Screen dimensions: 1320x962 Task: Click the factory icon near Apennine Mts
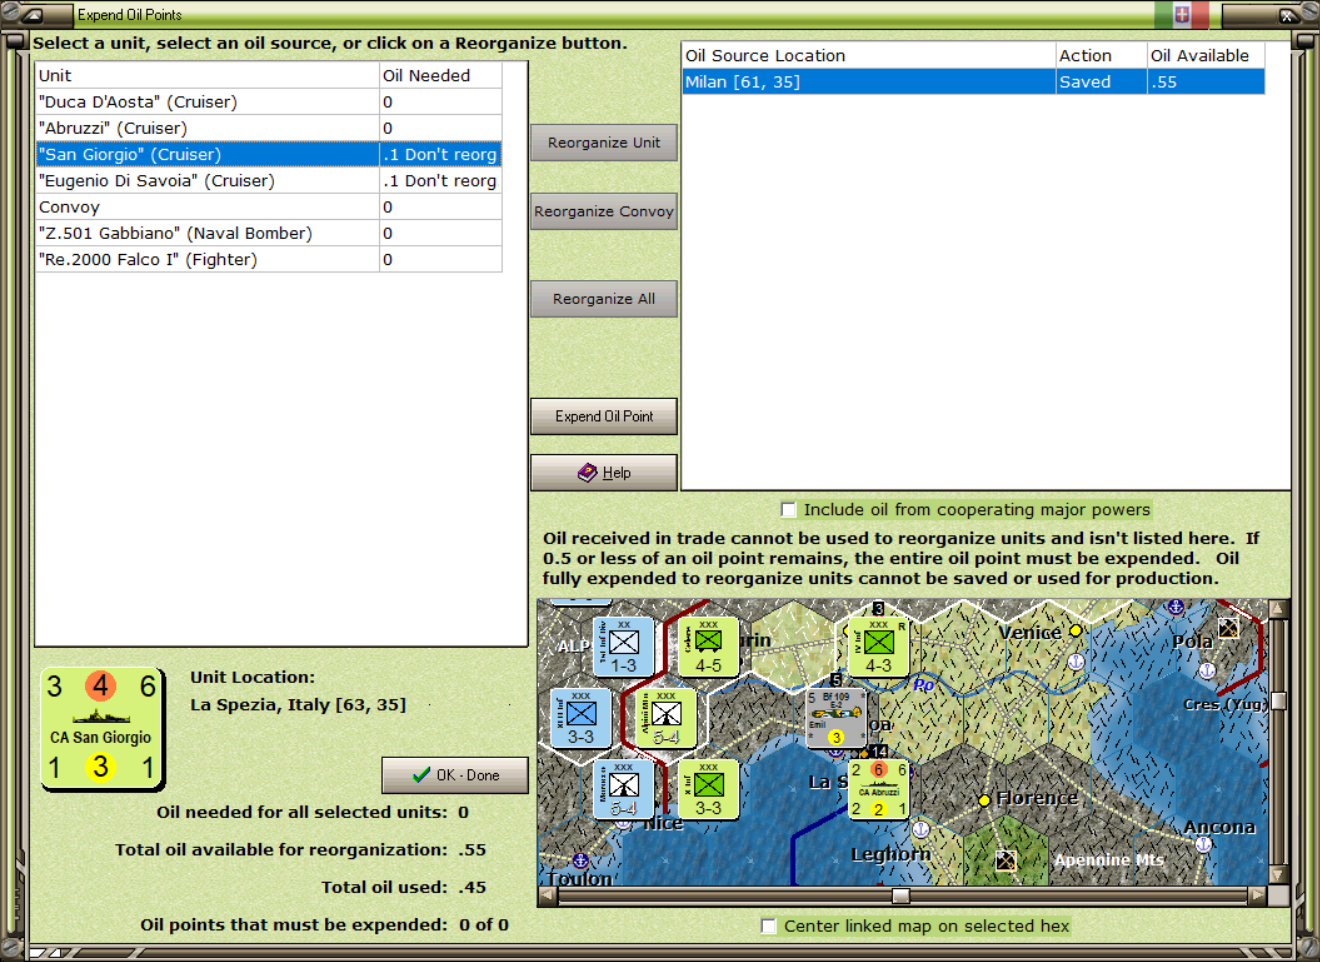click(1006, 861)
